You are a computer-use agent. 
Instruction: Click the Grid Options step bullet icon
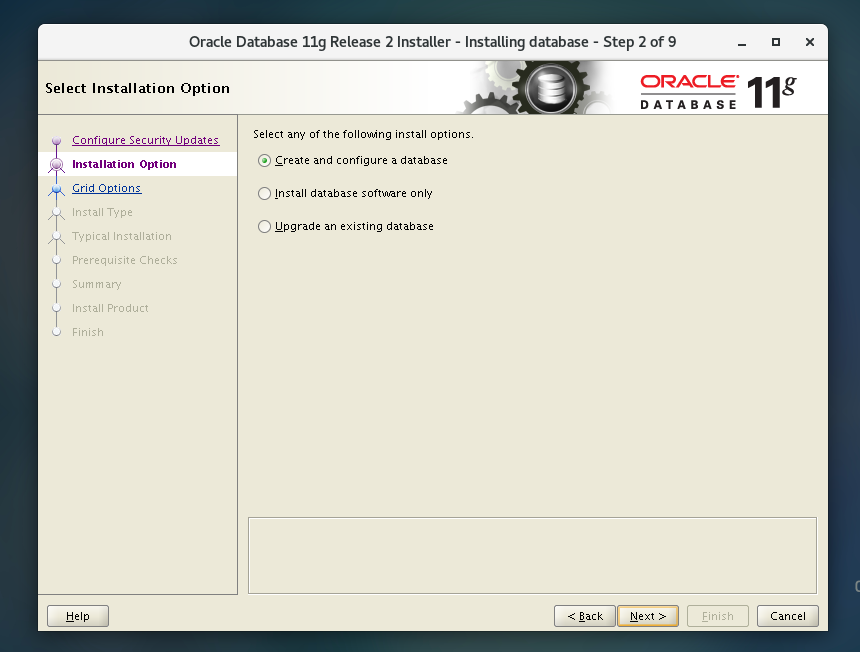[x=56, y=189]
